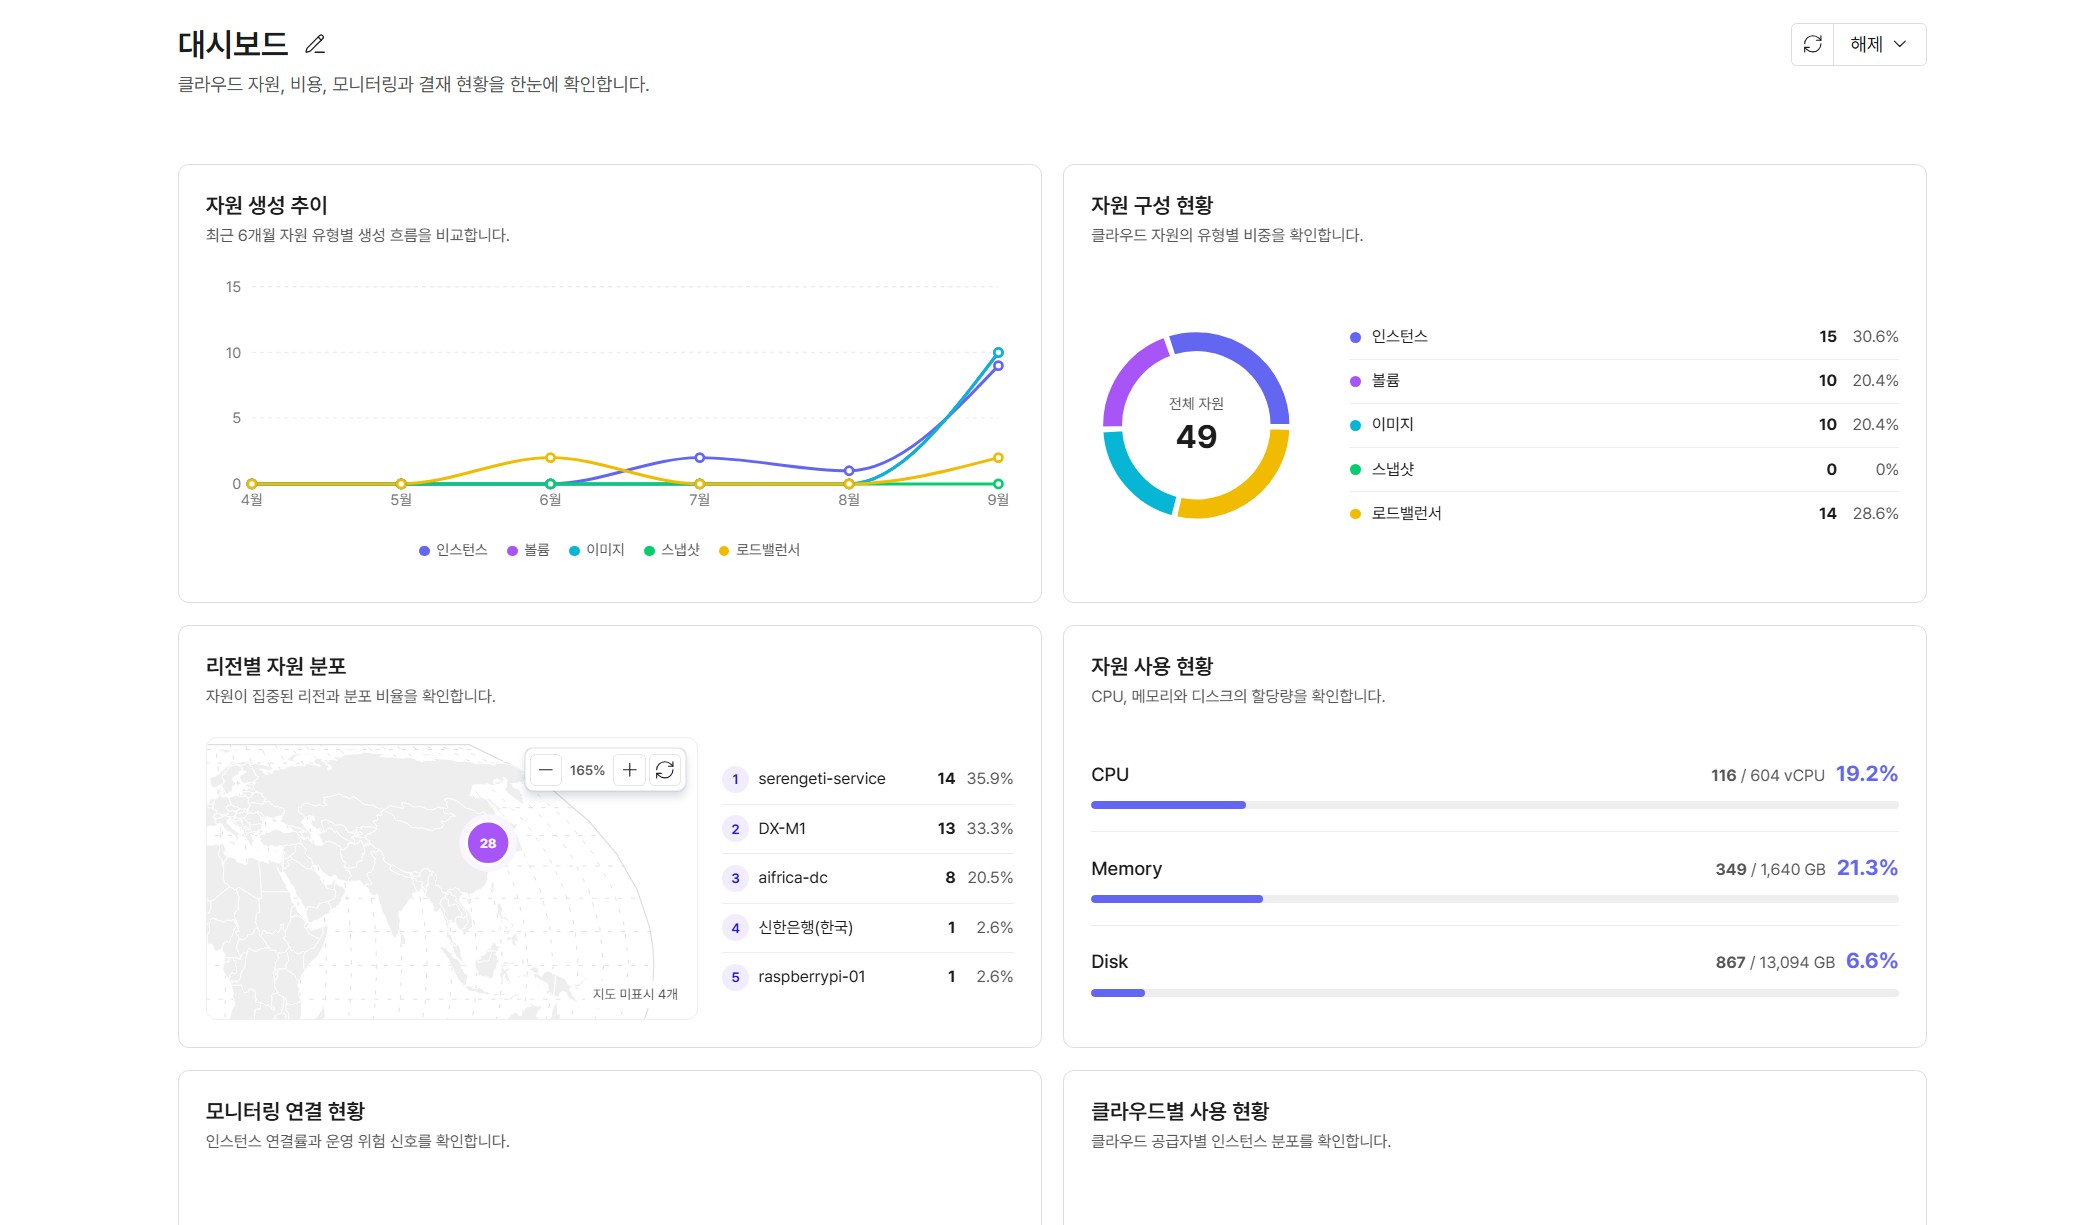The image size is (2077, 1225).
Task: Select raspberrypi-01 in the region list
Action: 867,977
